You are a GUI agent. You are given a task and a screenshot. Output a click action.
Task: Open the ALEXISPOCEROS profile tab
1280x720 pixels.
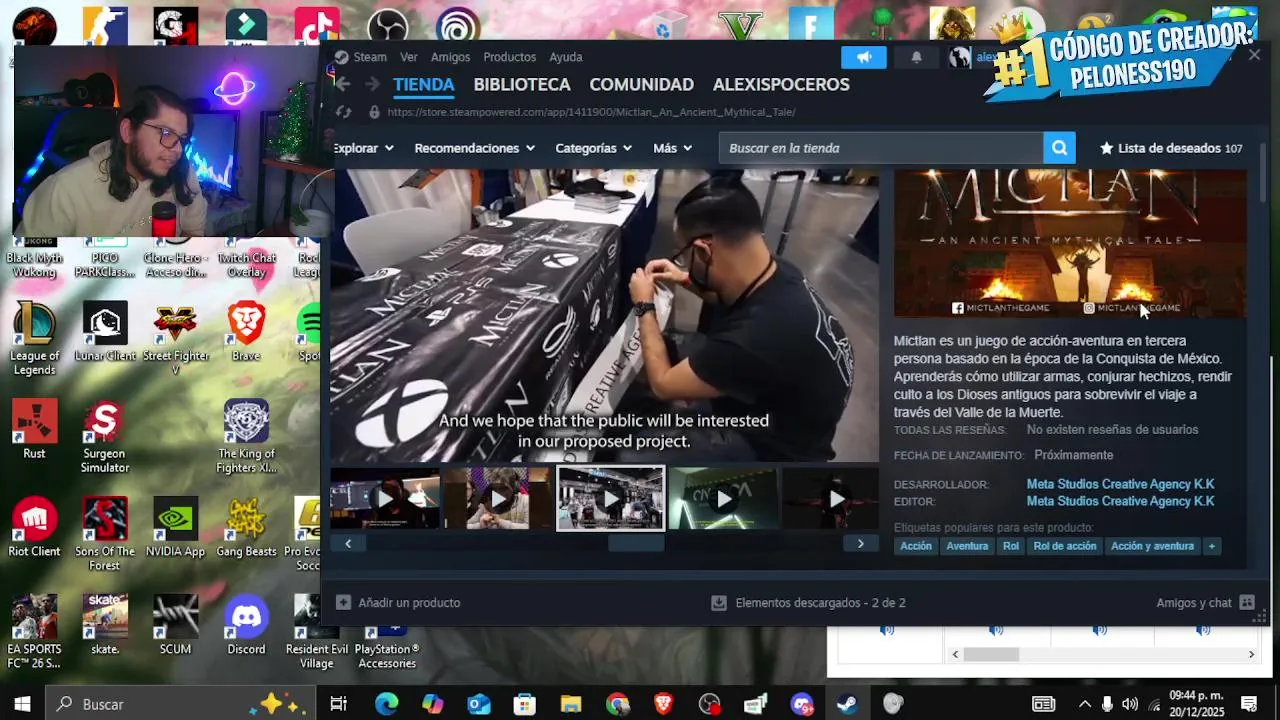point(781,85)
